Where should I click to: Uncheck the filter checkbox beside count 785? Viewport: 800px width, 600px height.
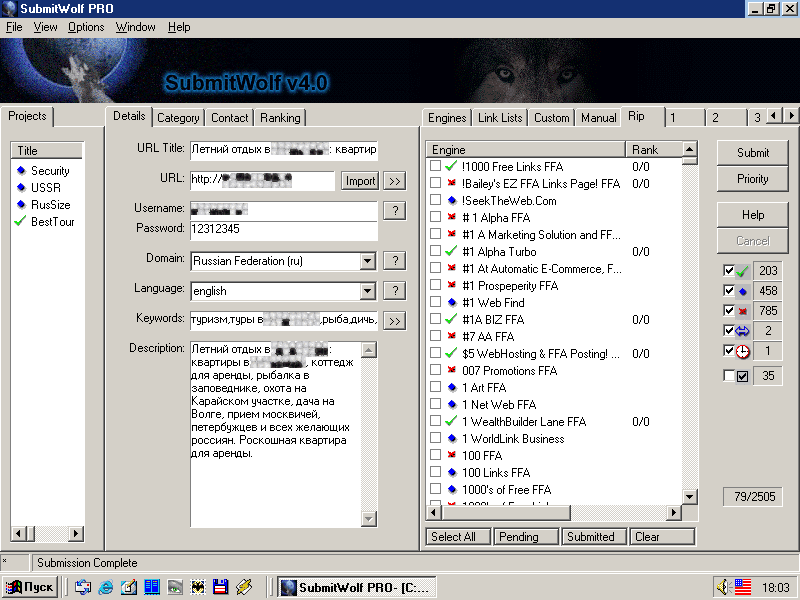click(729, 310)
